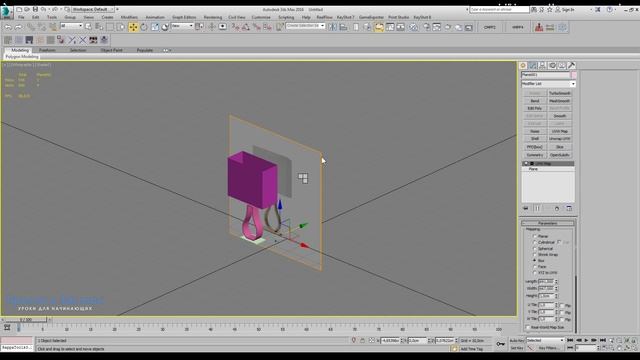The image size is (640, 360).
Task: Select Shrink Wrap mapping radio button
Action: [535, 254]
